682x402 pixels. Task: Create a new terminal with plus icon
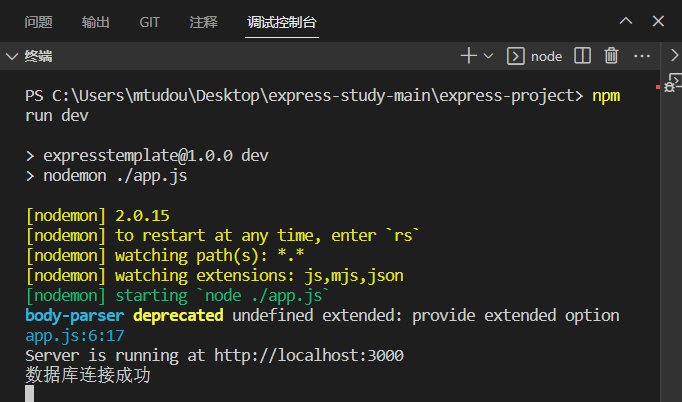click(469, 56)
